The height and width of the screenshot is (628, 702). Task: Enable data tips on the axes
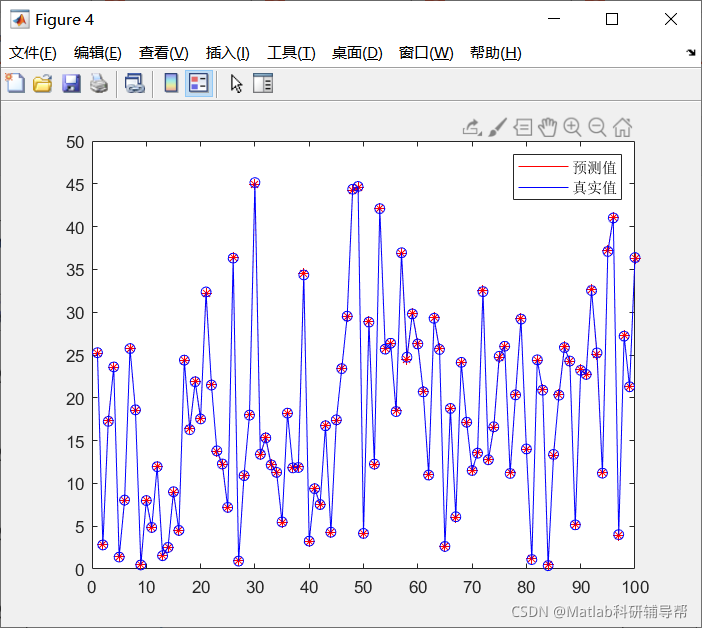coord(522,128)
